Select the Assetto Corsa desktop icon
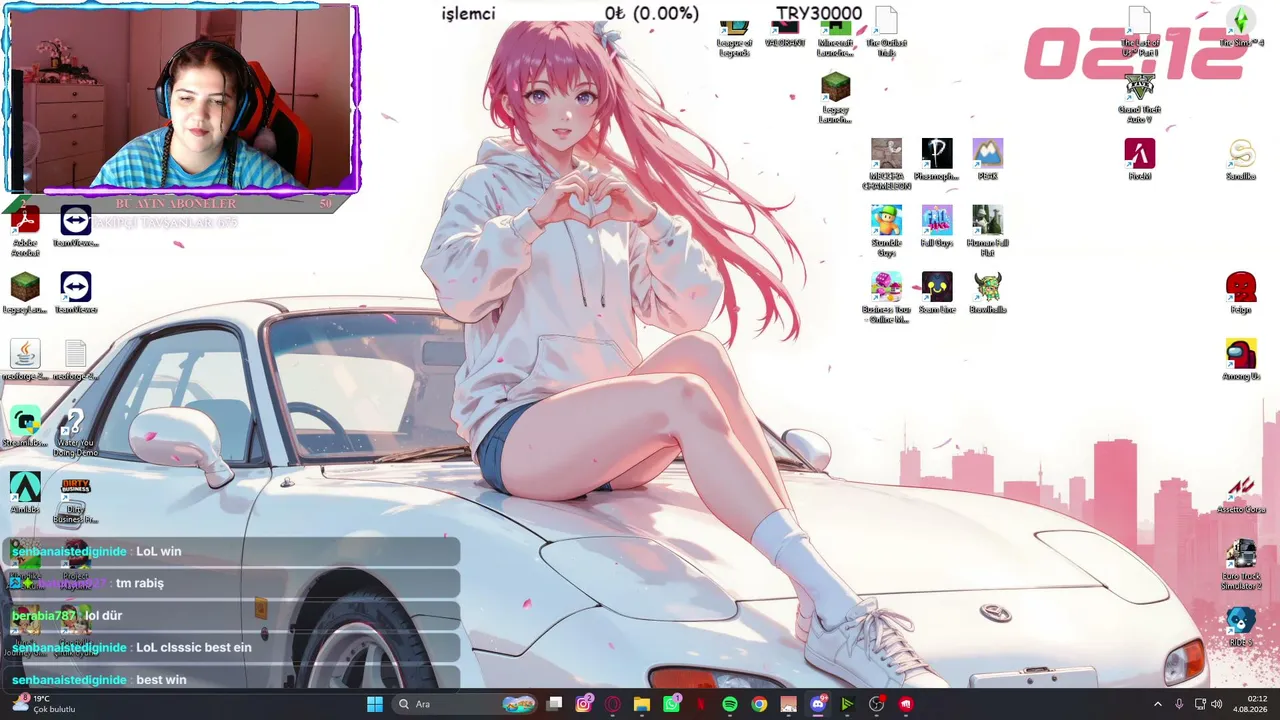 tap(1241, 493)
